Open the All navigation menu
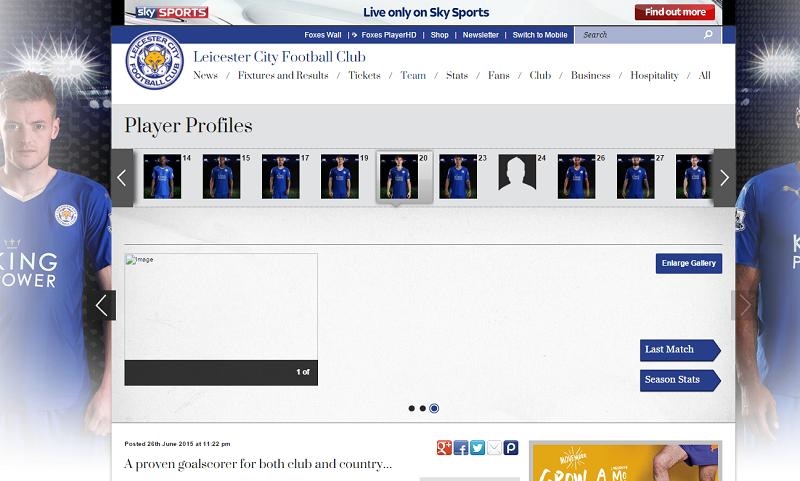 (705, 75)
